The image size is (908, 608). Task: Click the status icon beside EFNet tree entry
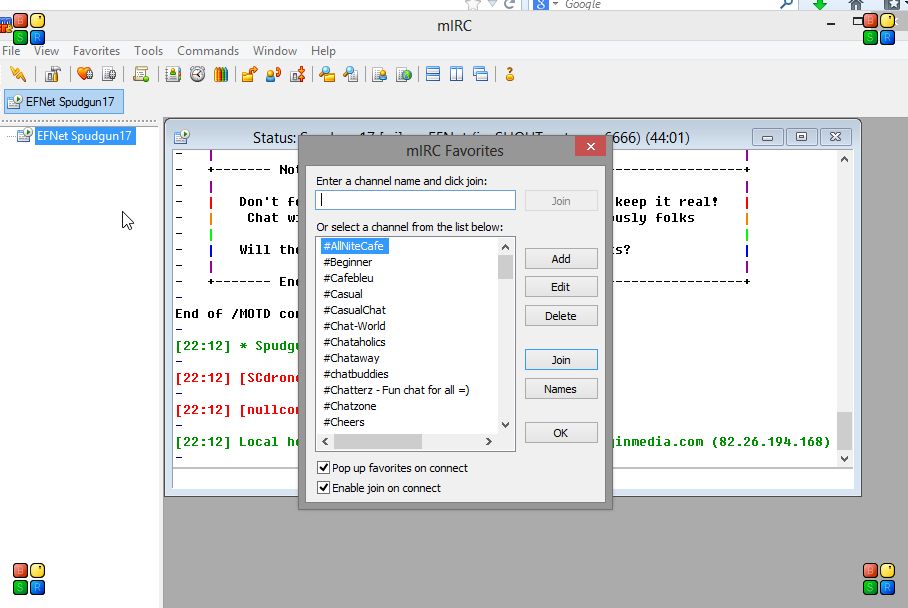[24, 135]
